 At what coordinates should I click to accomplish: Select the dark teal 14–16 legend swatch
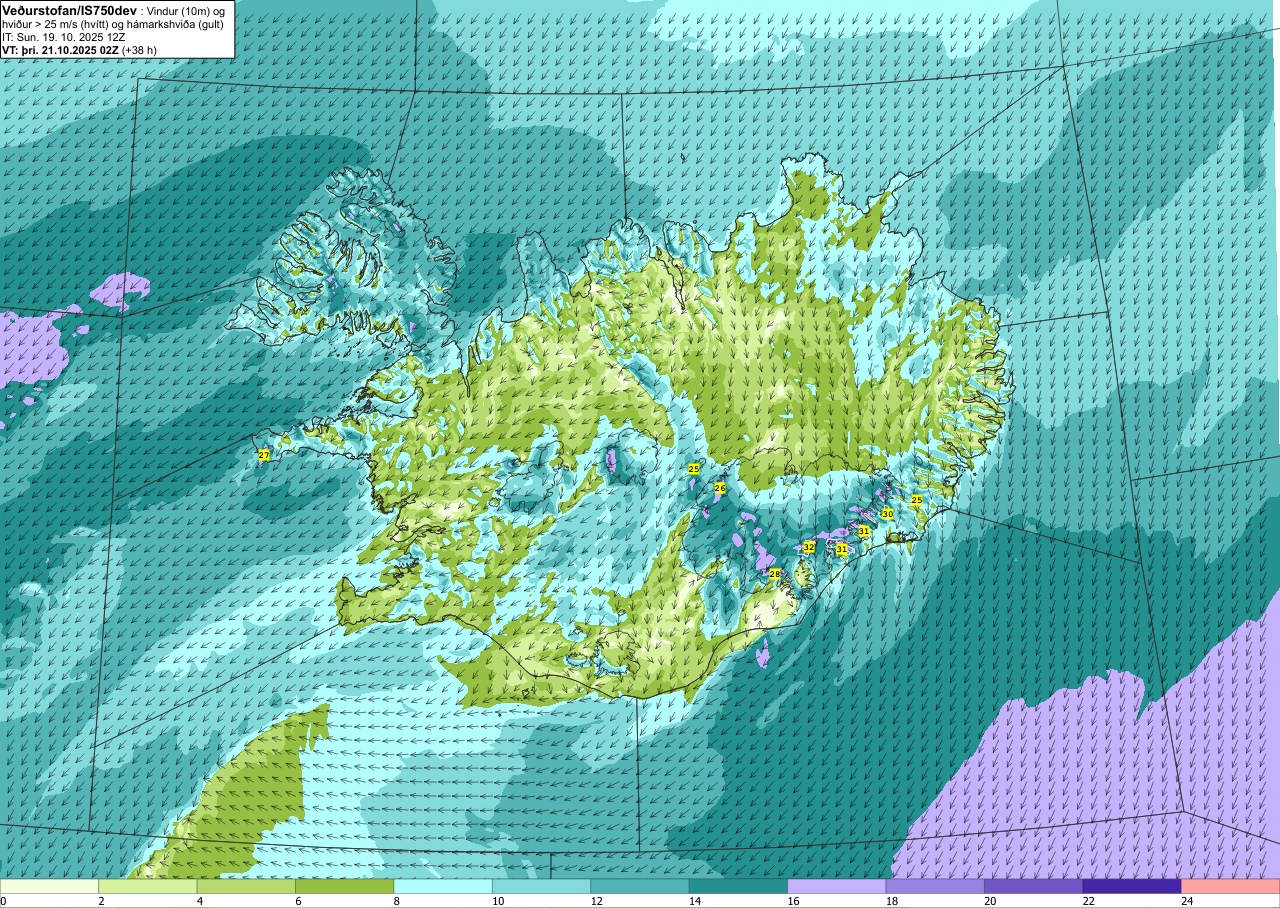[x=738, y=886]
